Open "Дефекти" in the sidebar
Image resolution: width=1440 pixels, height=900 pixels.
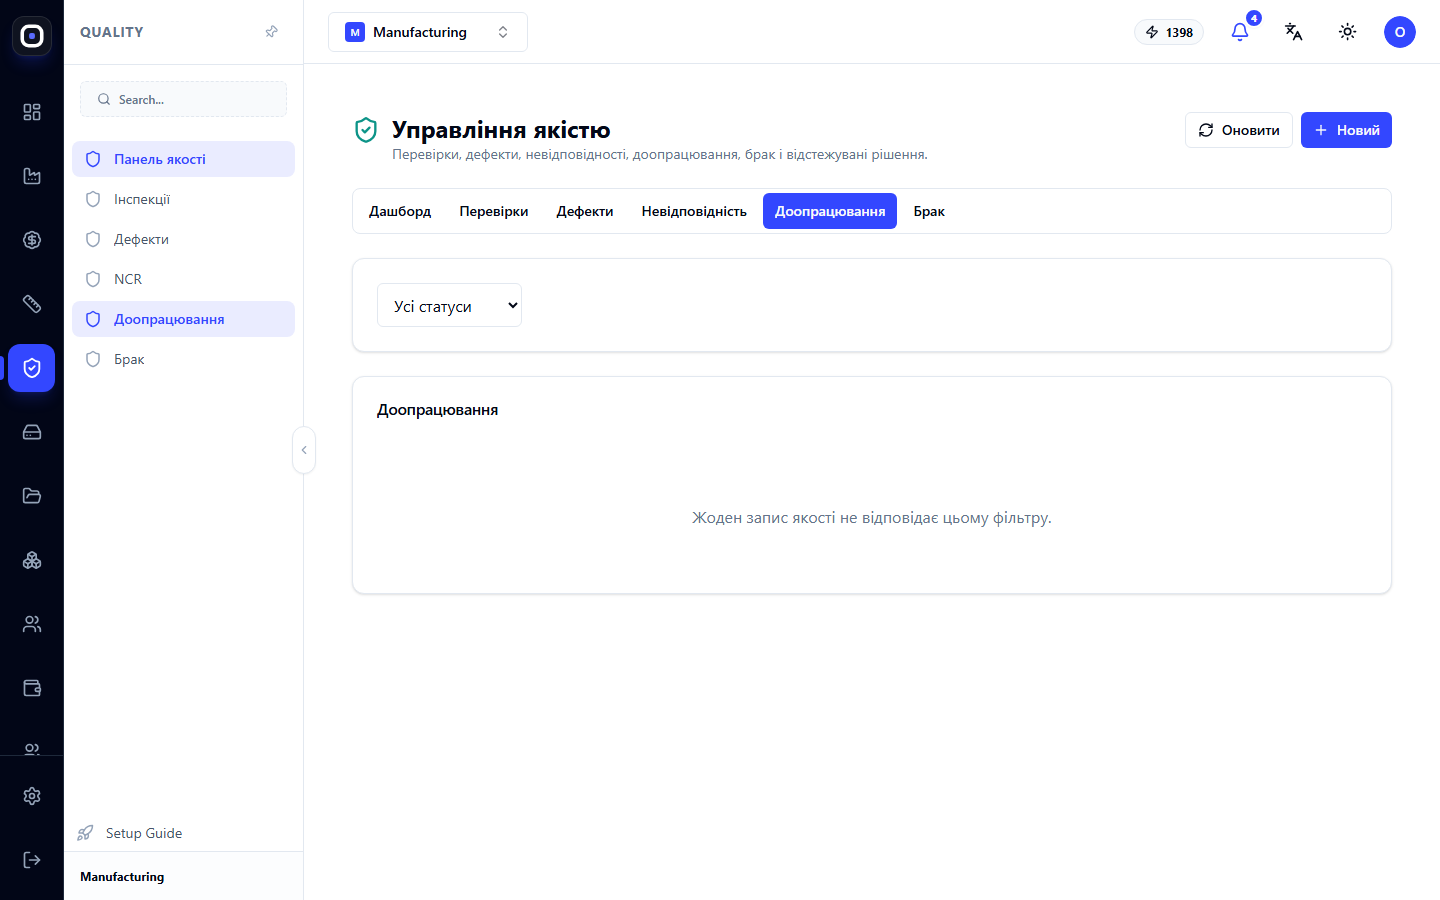coord(183,239)
